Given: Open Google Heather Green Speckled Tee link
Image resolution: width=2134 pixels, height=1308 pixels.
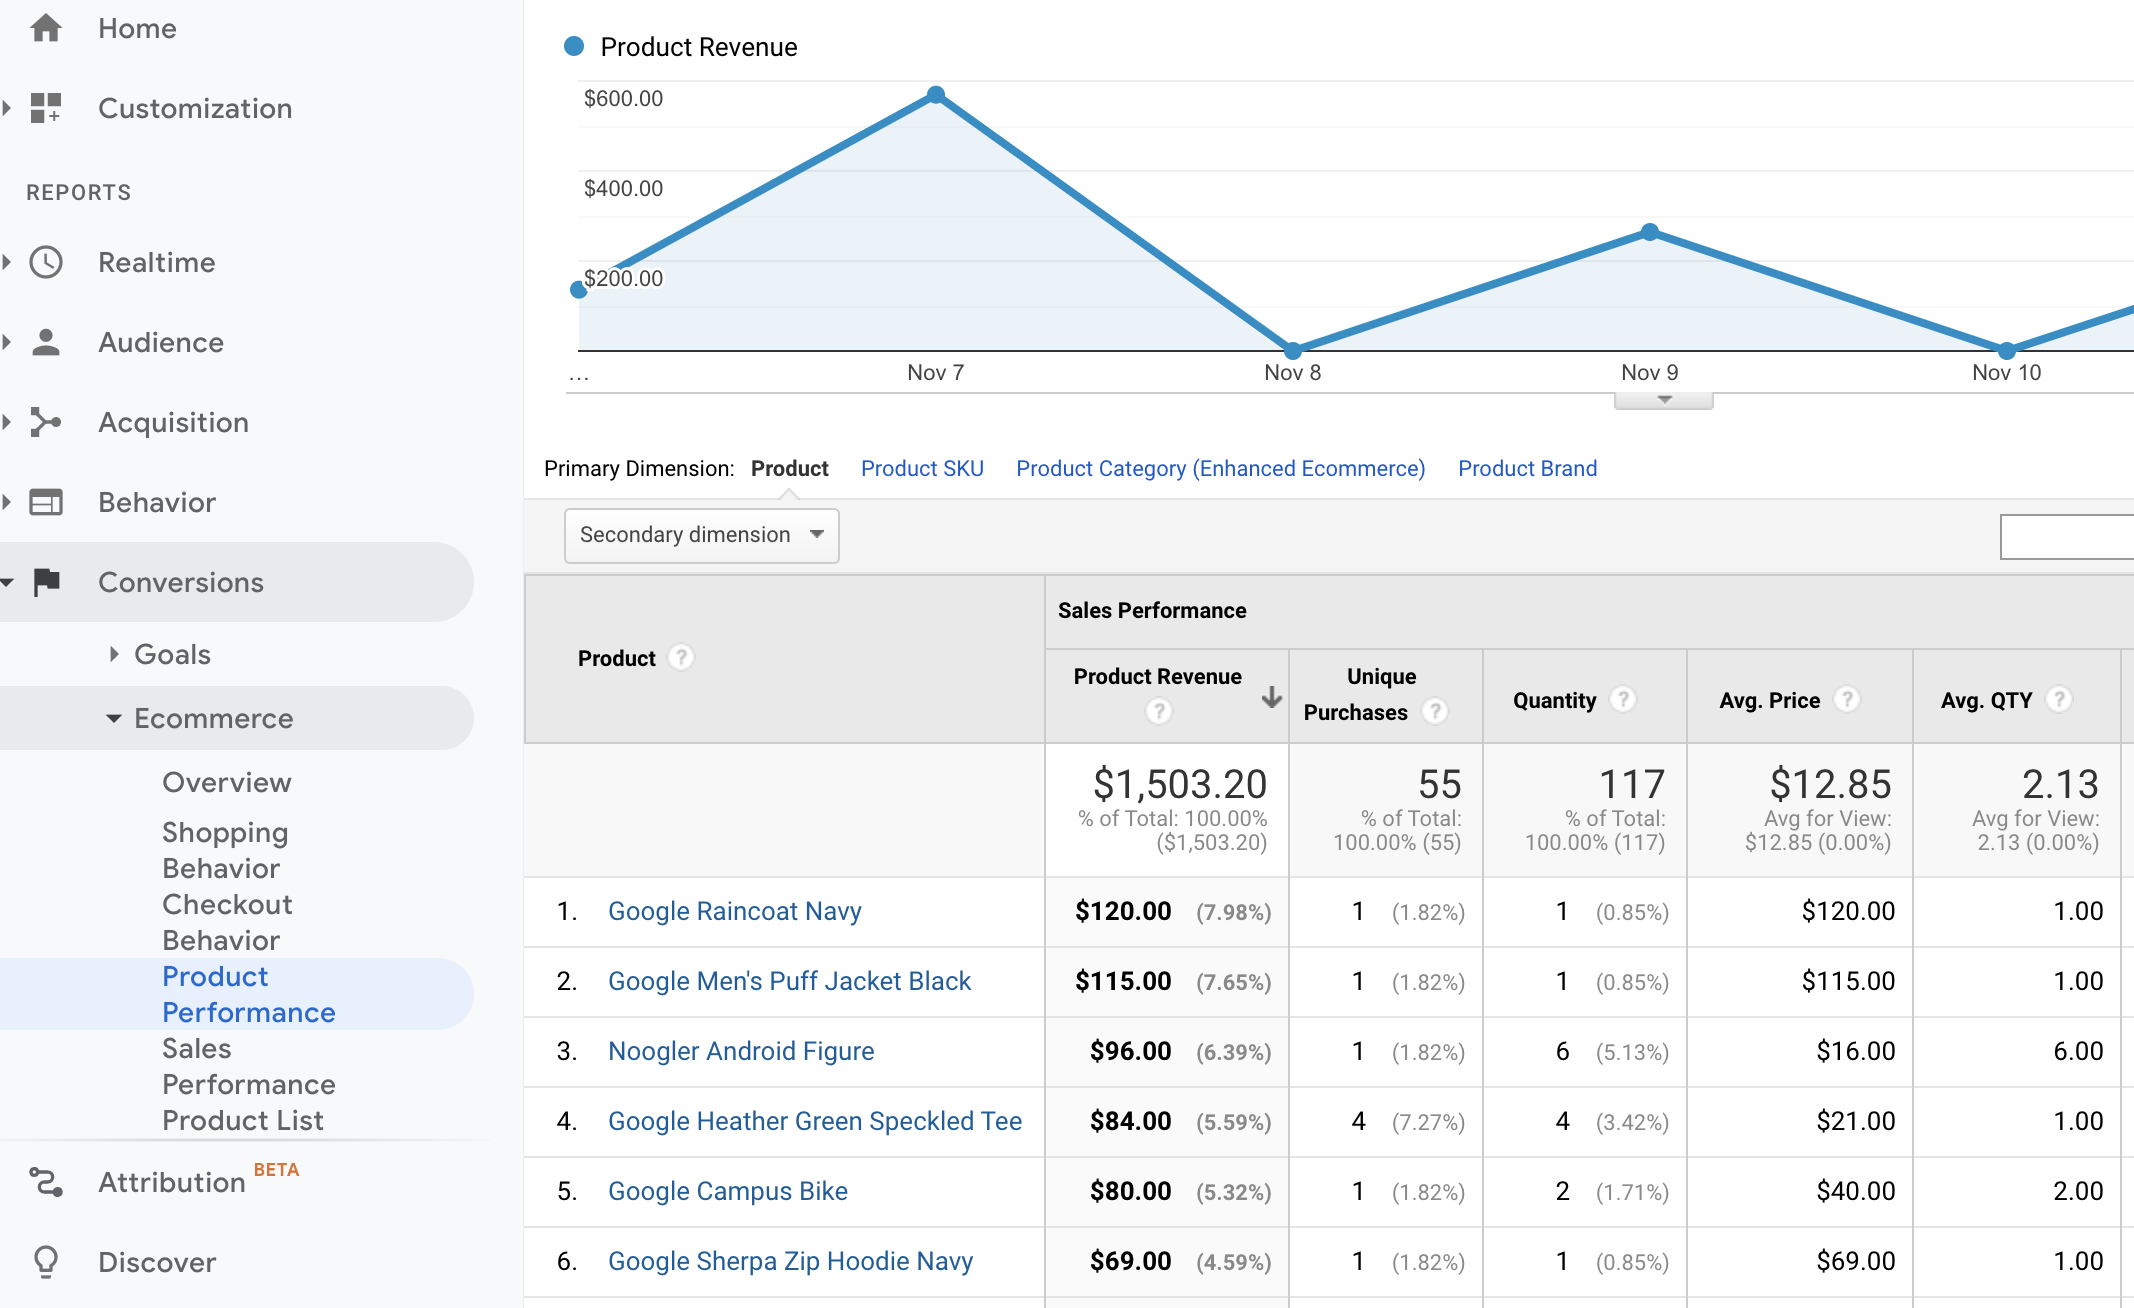Looking at the screenshot, I should [x=815, y=1121].
